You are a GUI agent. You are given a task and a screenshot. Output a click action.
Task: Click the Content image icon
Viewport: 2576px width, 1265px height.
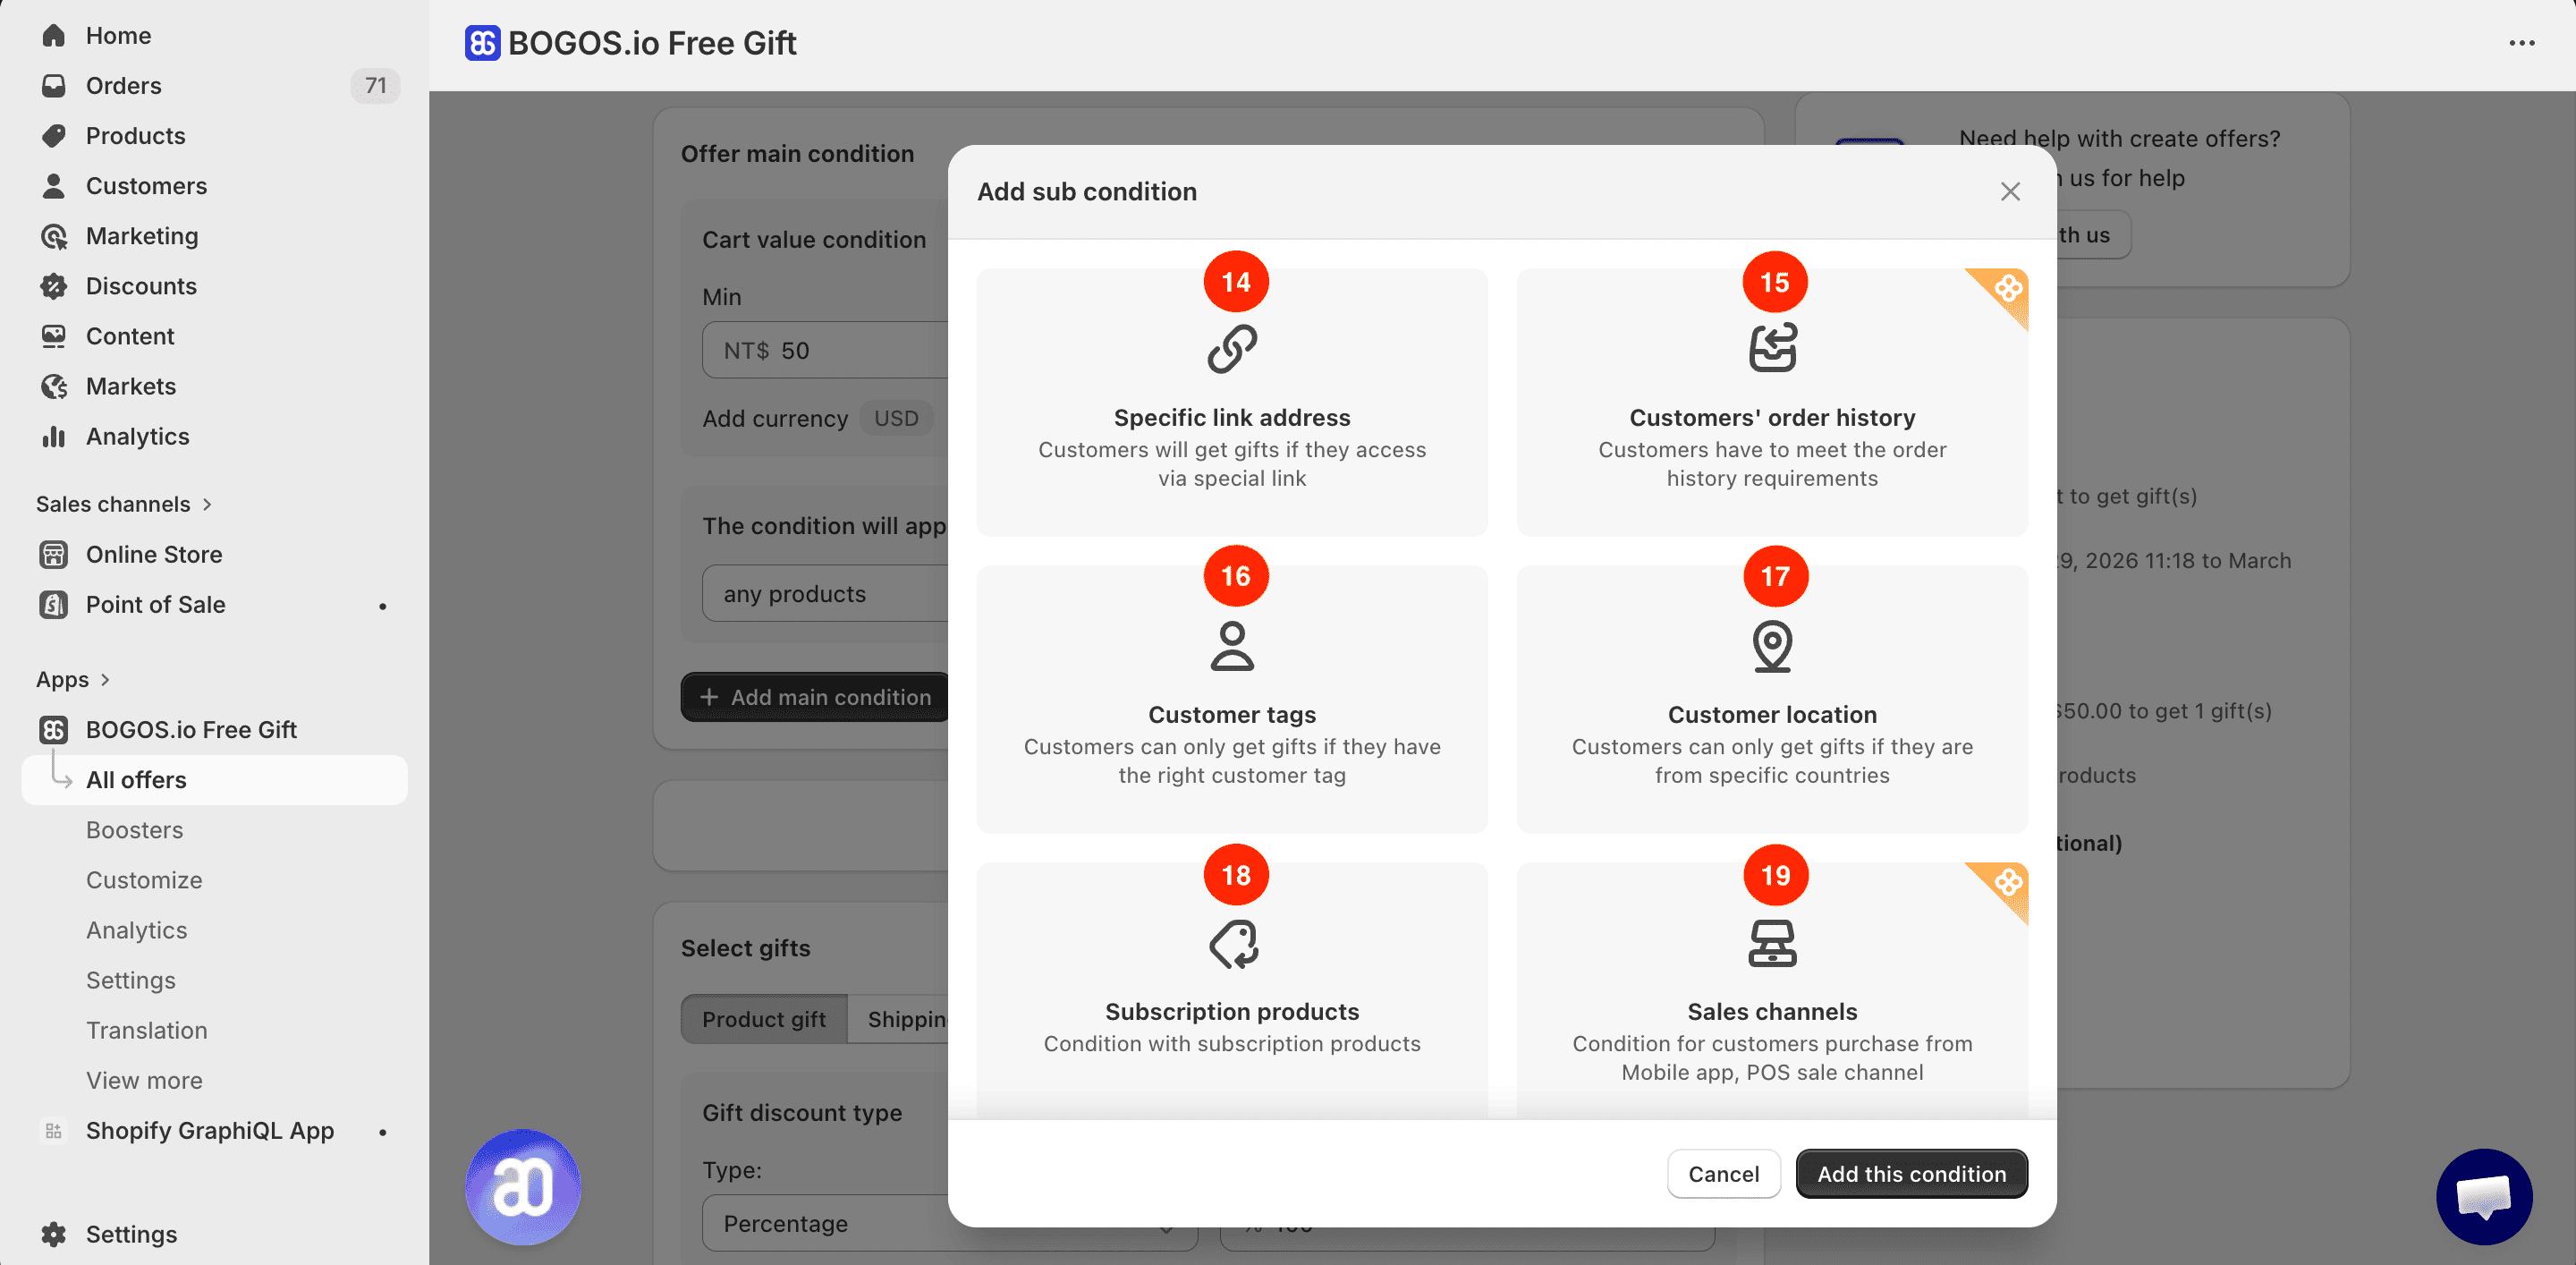pyautogui.click(x=54, y=335)
